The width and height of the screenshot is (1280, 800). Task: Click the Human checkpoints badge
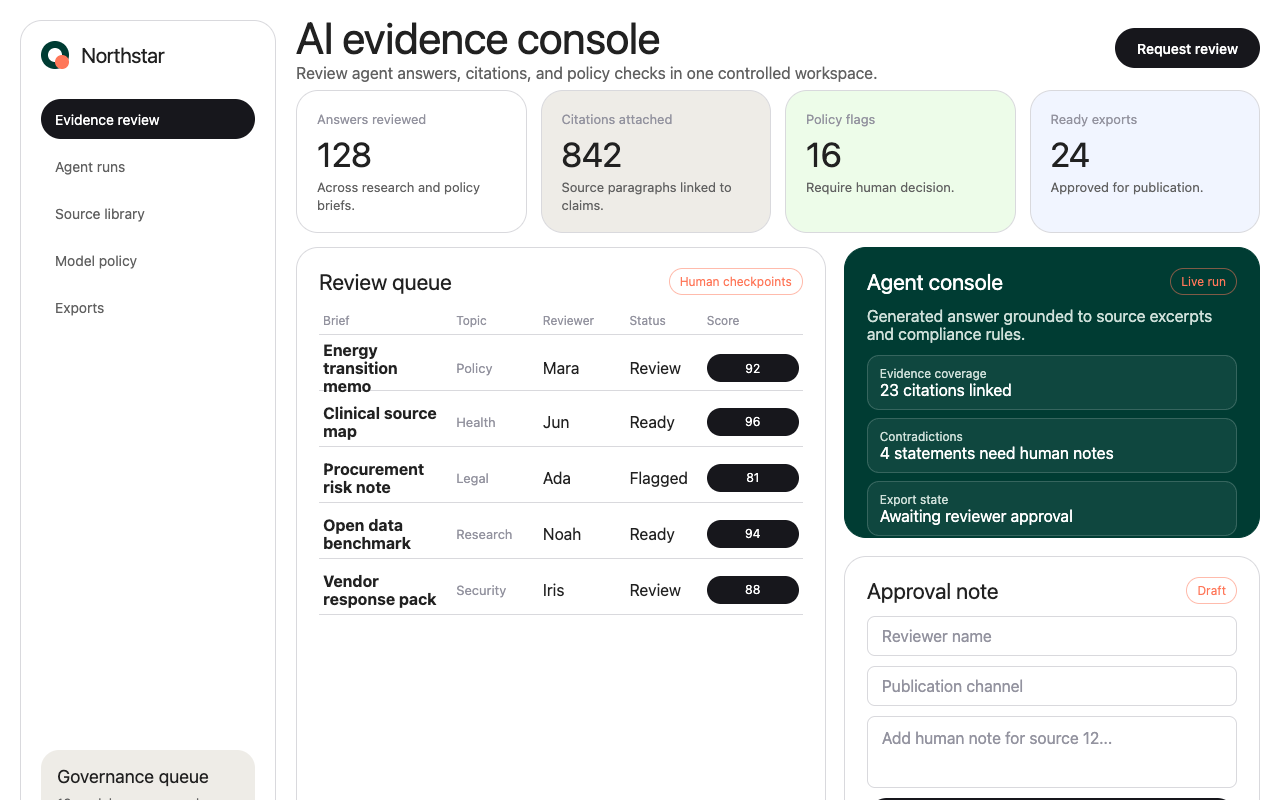736,282
